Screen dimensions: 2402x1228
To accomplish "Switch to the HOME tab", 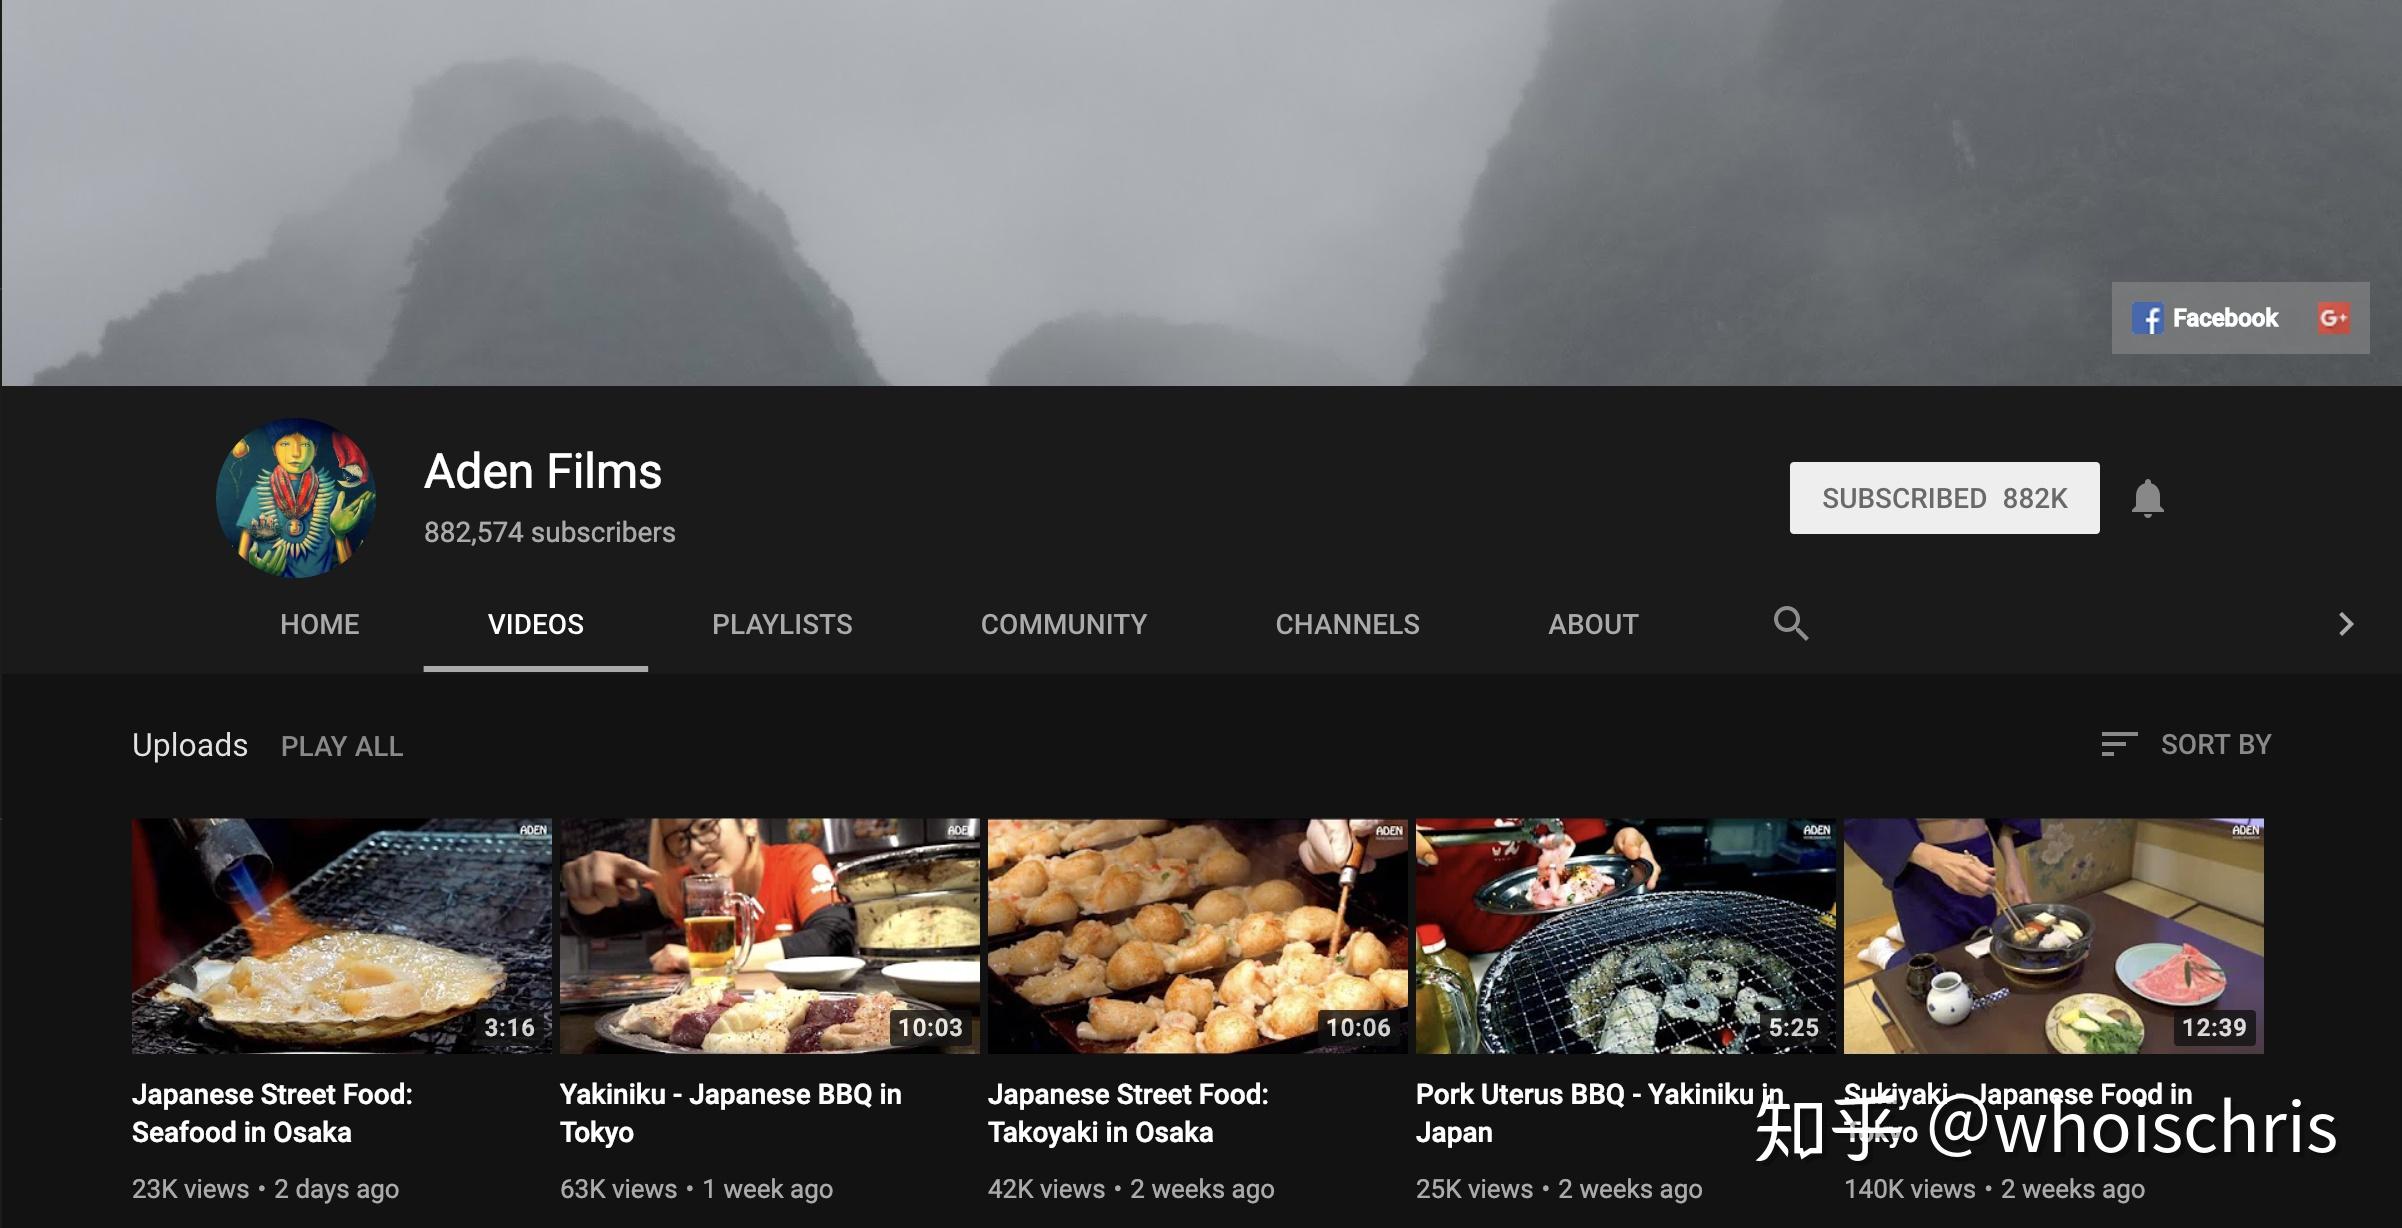I will (319, 624).
